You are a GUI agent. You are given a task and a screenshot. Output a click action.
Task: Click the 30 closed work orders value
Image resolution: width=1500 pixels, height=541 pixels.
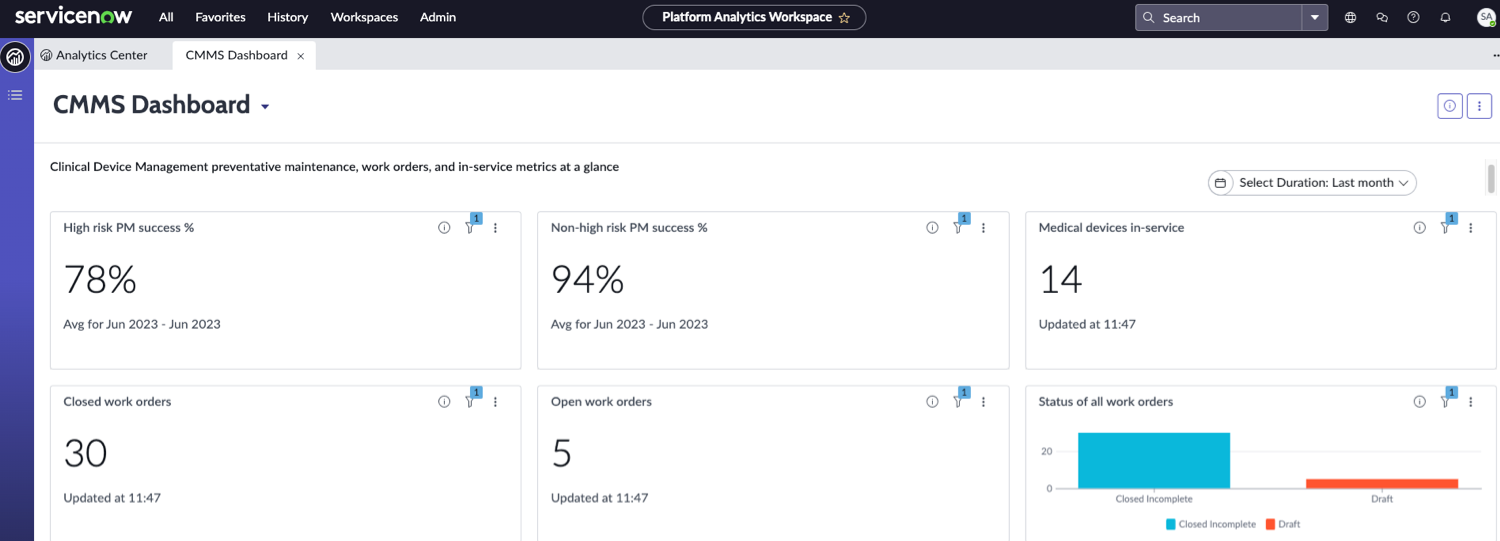pos(85,453)
